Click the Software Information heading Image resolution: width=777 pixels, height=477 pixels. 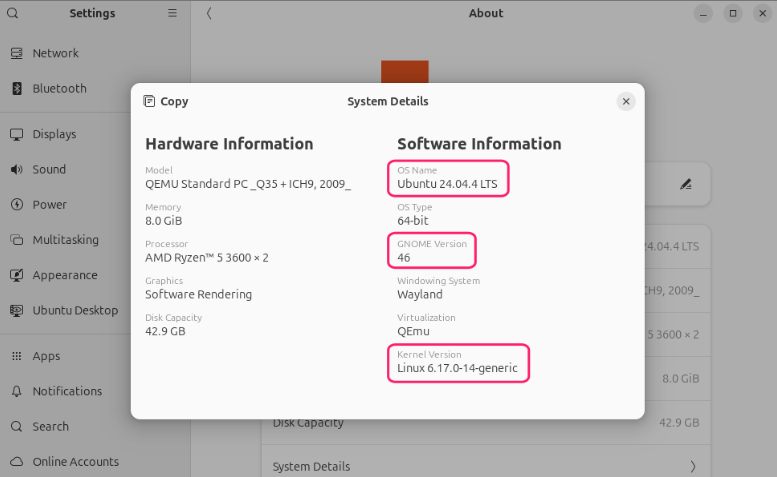tap(479, 144)
